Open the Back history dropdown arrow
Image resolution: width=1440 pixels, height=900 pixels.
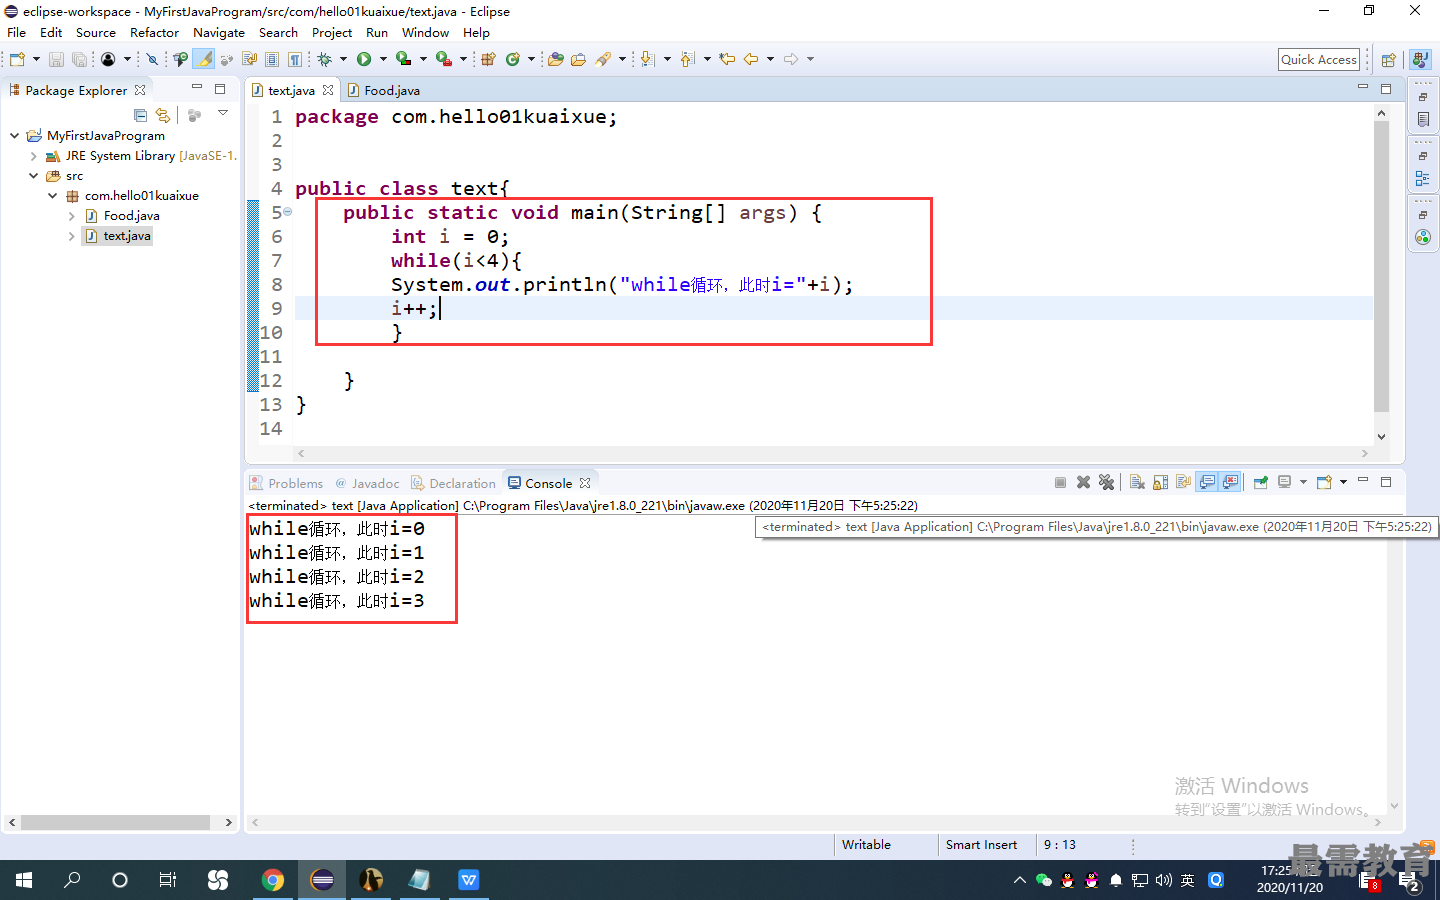[770, 59]
